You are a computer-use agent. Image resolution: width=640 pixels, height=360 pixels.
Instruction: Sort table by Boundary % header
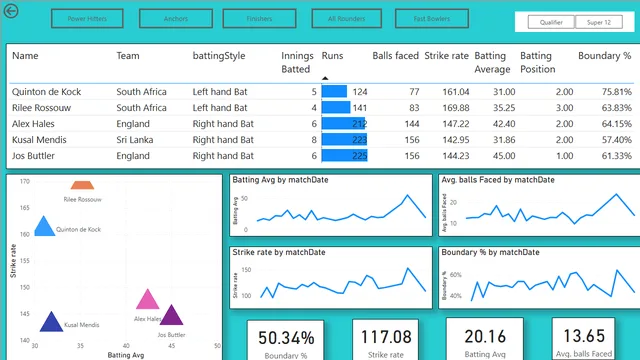(x=605, y=56)
